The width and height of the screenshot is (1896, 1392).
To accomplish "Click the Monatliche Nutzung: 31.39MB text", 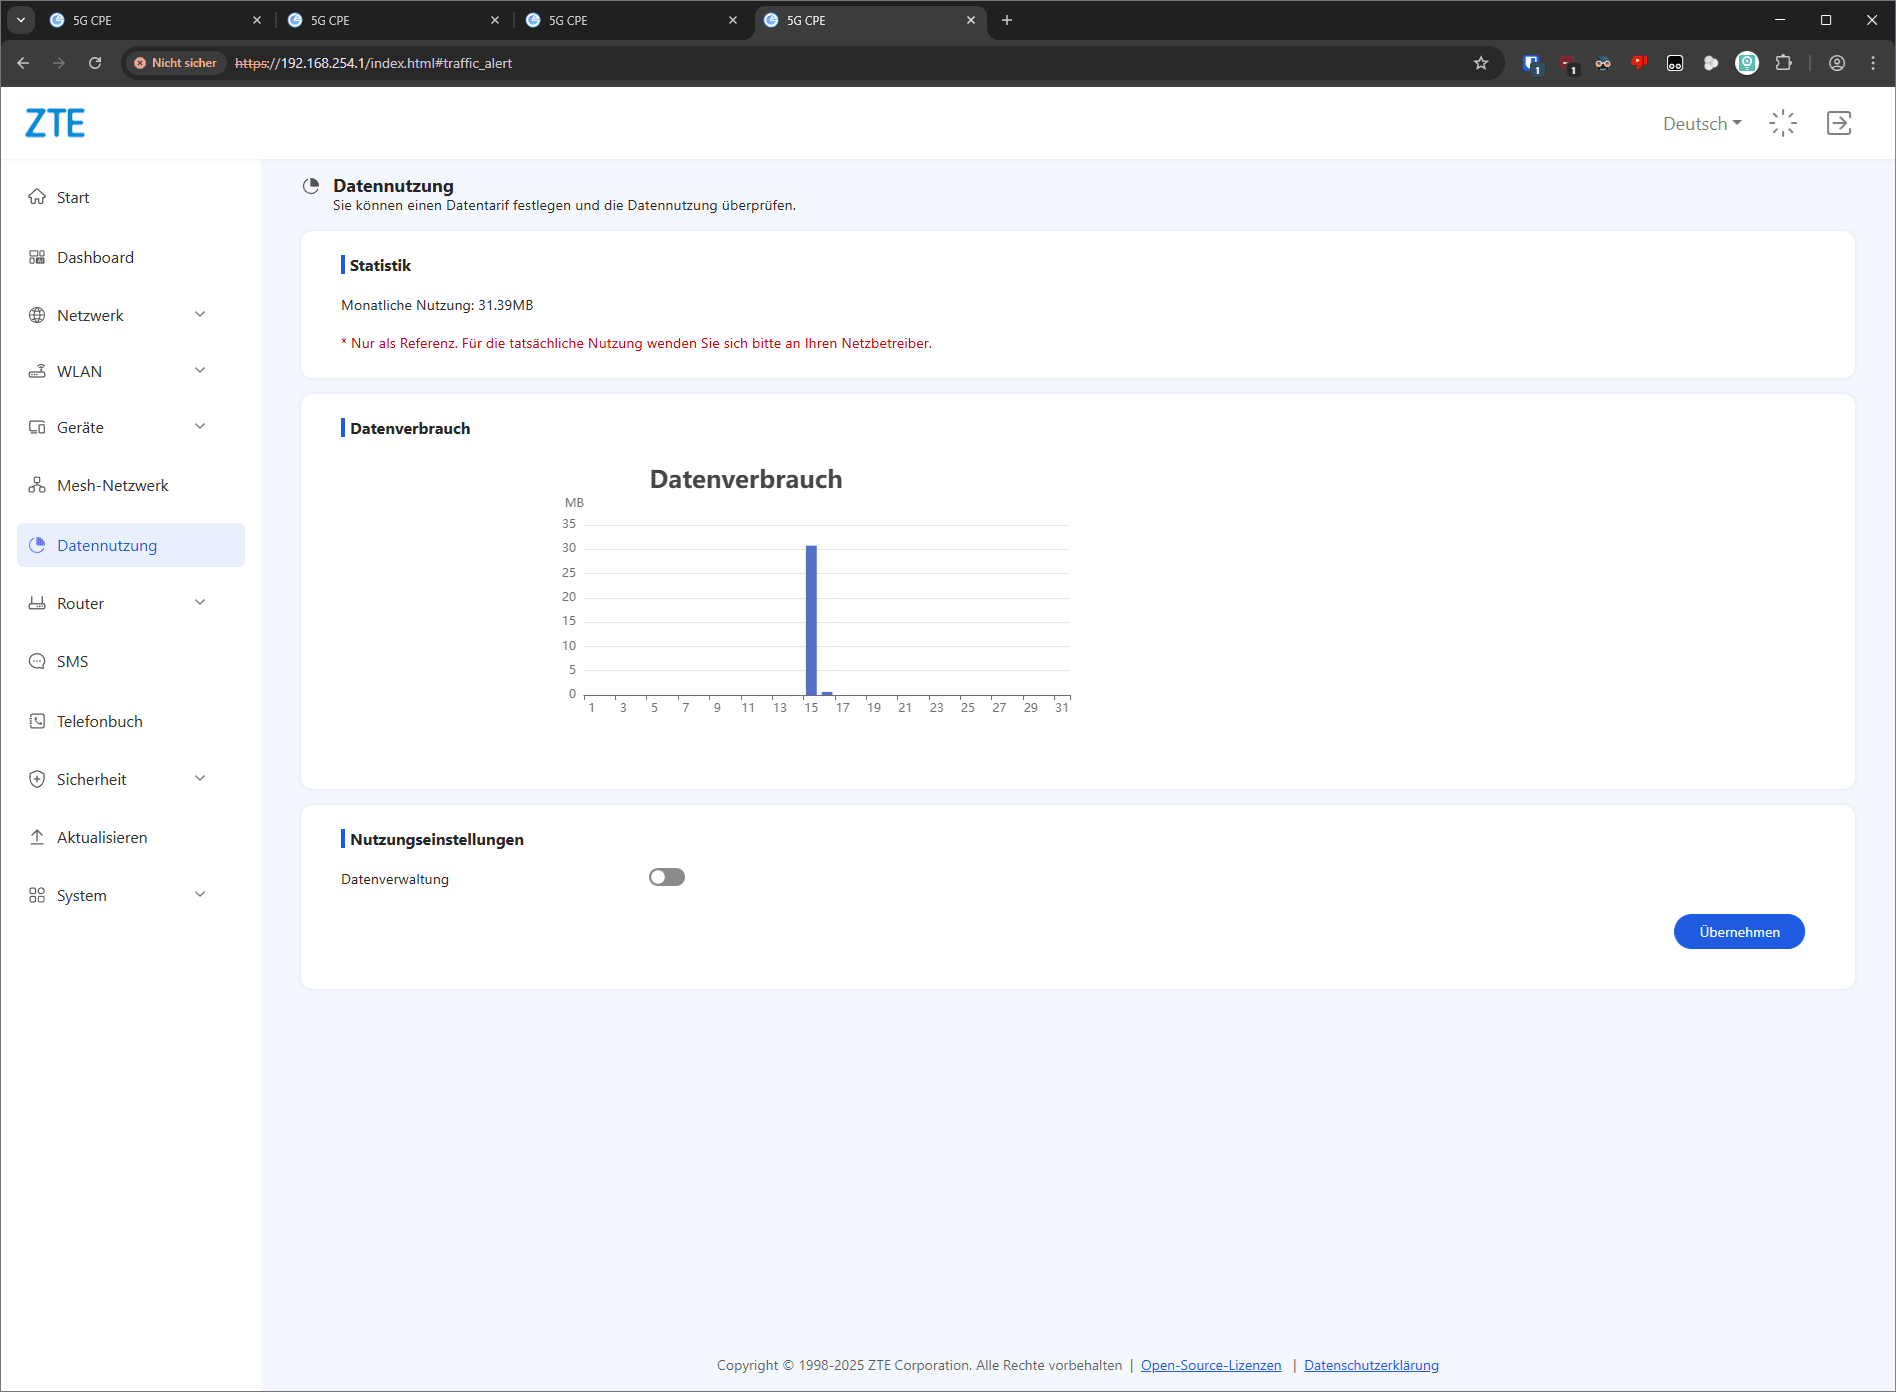I will point(437,305).
